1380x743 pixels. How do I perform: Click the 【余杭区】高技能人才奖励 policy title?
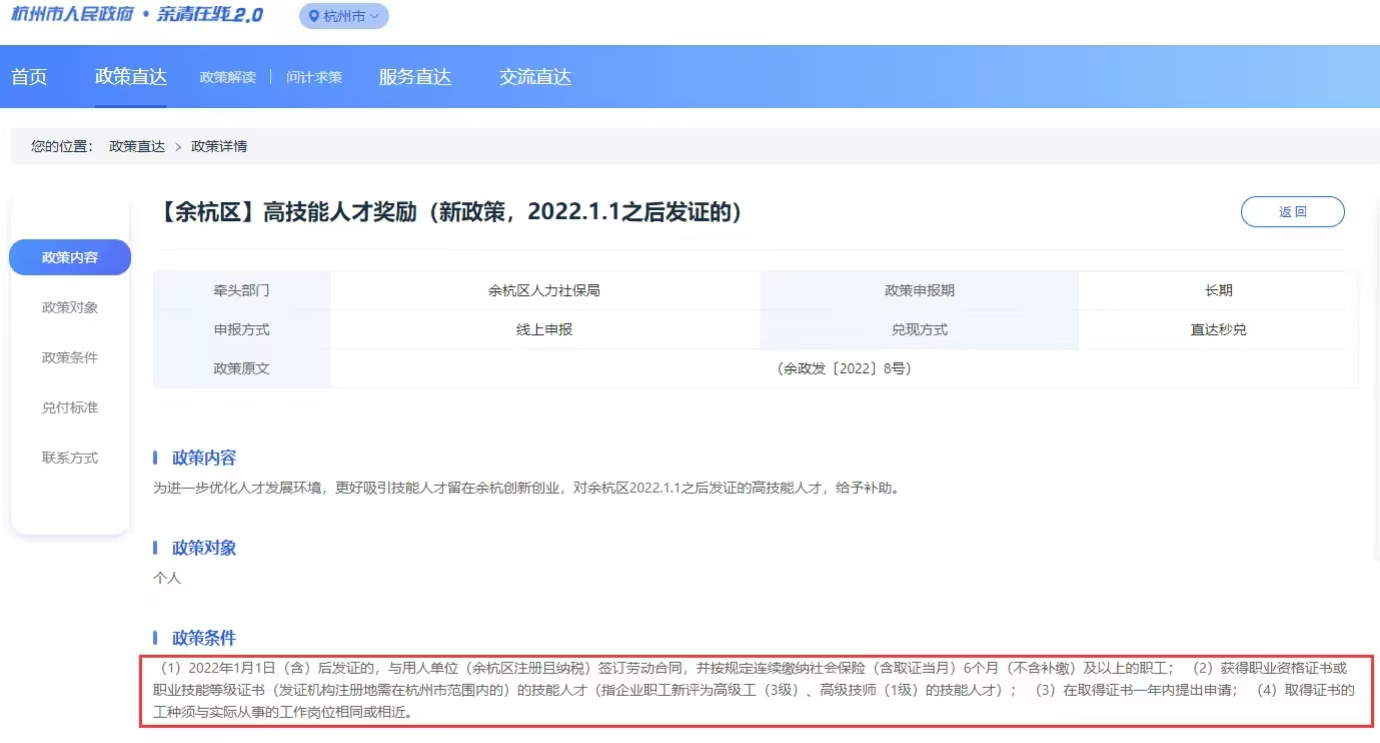pos(450,212)
